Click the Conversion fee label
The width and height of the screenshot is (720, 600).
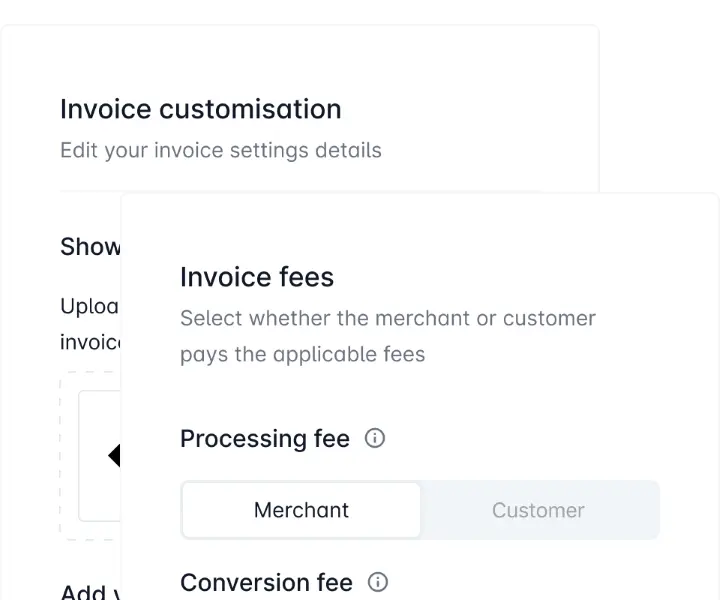pyautogui.click(x=266, y=582)
